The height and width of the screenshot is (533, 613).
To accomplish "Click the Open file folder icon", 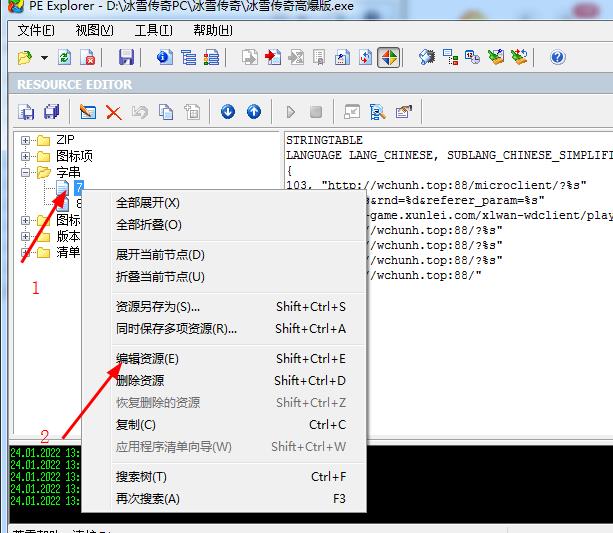I will (25, 58).
